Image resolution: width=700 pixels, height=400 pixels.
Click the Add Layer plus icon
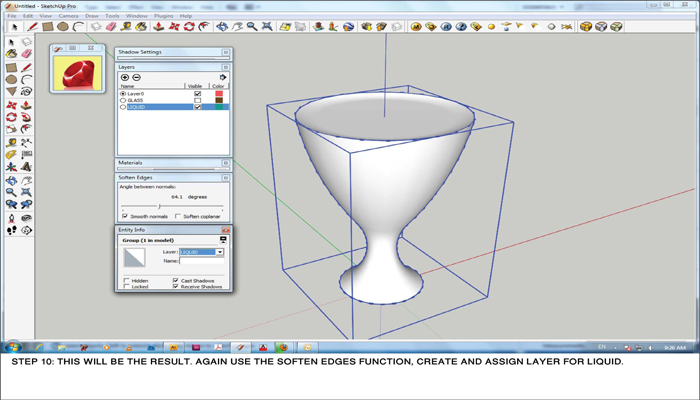click(x=125, y=77)
